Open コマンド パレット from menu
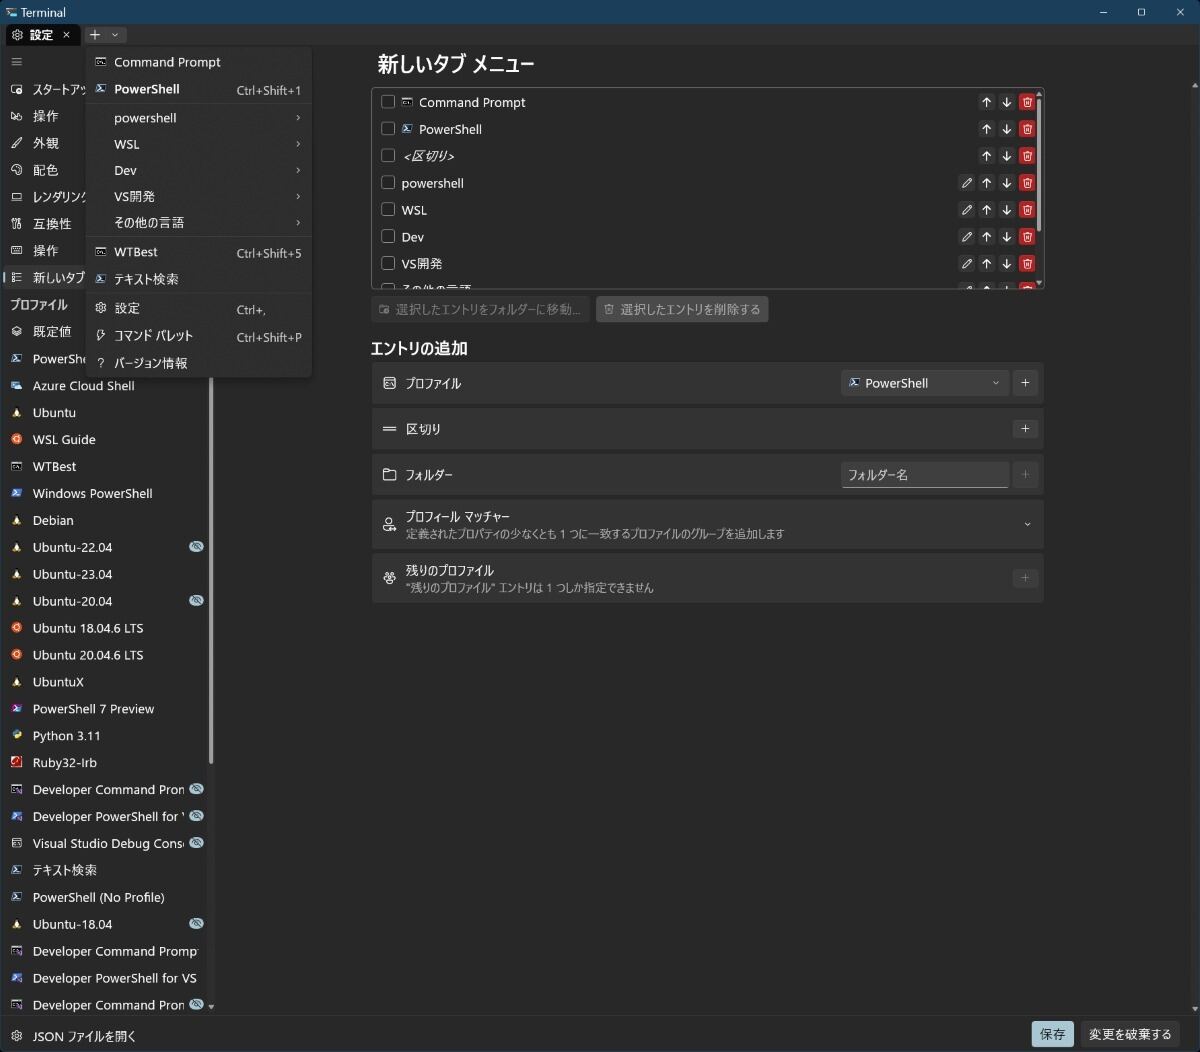Image resolution: width=1200 pixels, height=1052 pixels. [199, 336]
